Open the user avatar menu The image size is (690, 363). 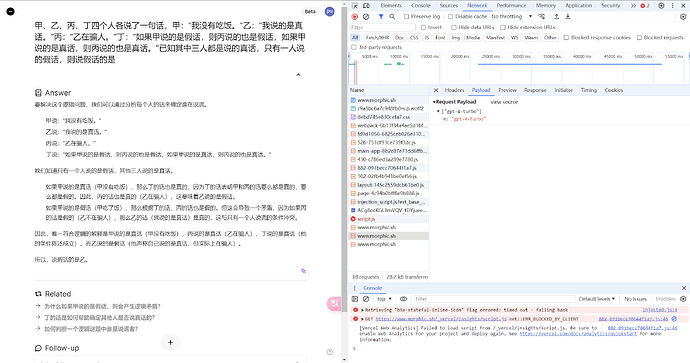coord(330,11)
